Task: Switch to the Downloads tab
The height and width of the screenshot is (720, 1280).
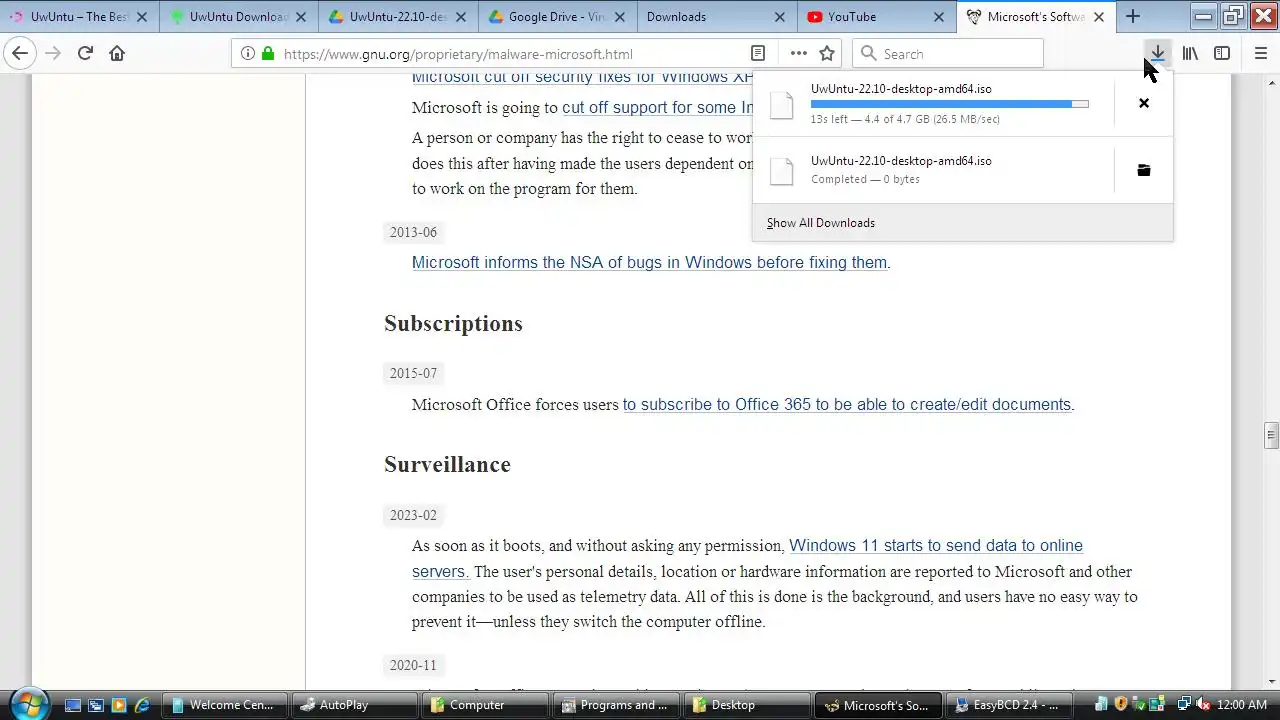Action: (x=717, y=17)
